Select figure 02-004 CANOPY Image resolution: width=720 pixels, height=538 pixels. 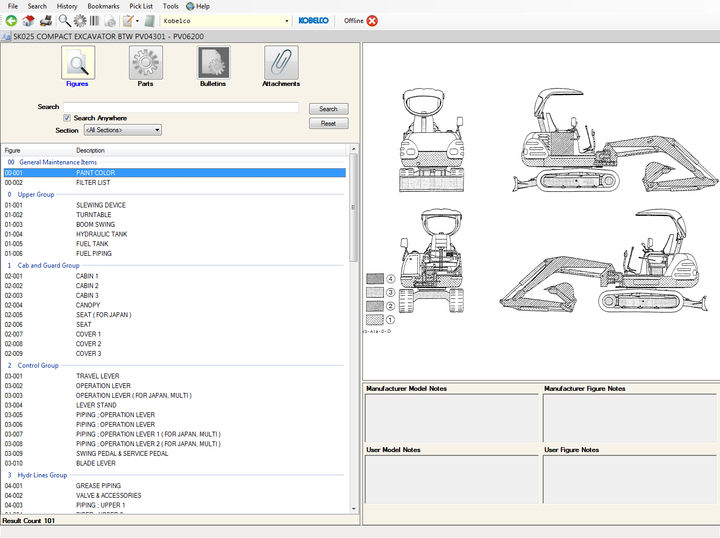click(x=174, y=305)
